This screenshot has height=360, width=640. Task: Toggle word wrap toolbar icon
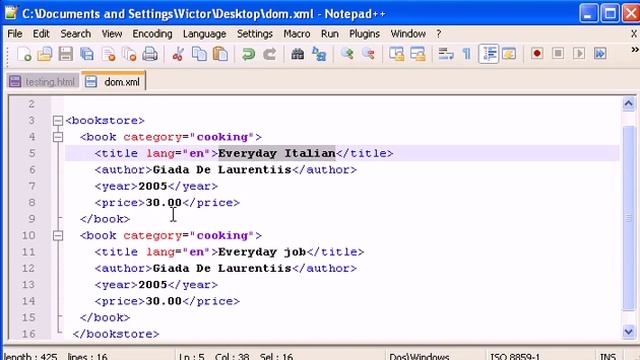click(x=446, y=54)
